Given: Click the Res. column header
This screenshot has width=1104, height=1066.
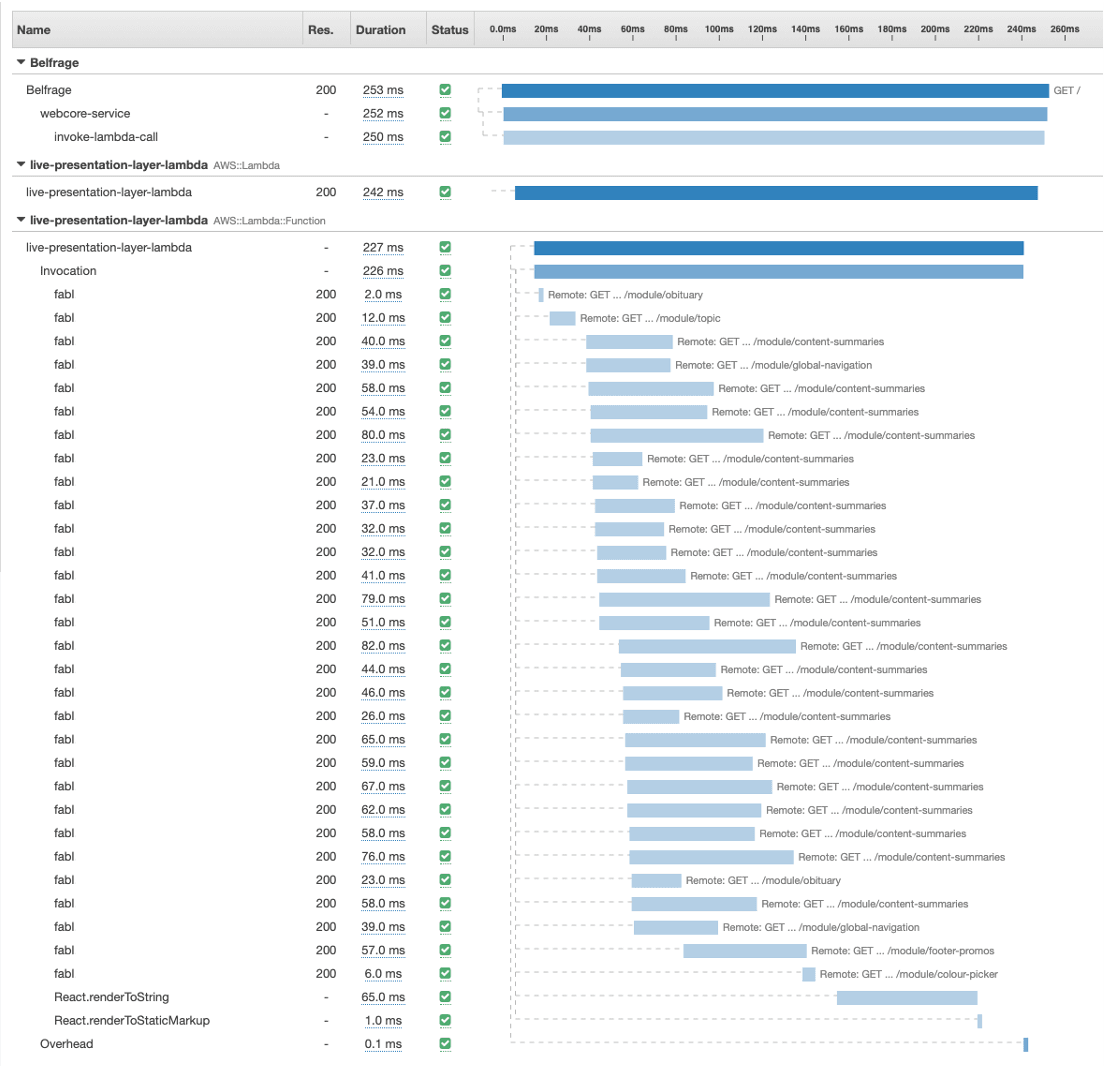Looking at the screenshot, I should 323,29.
